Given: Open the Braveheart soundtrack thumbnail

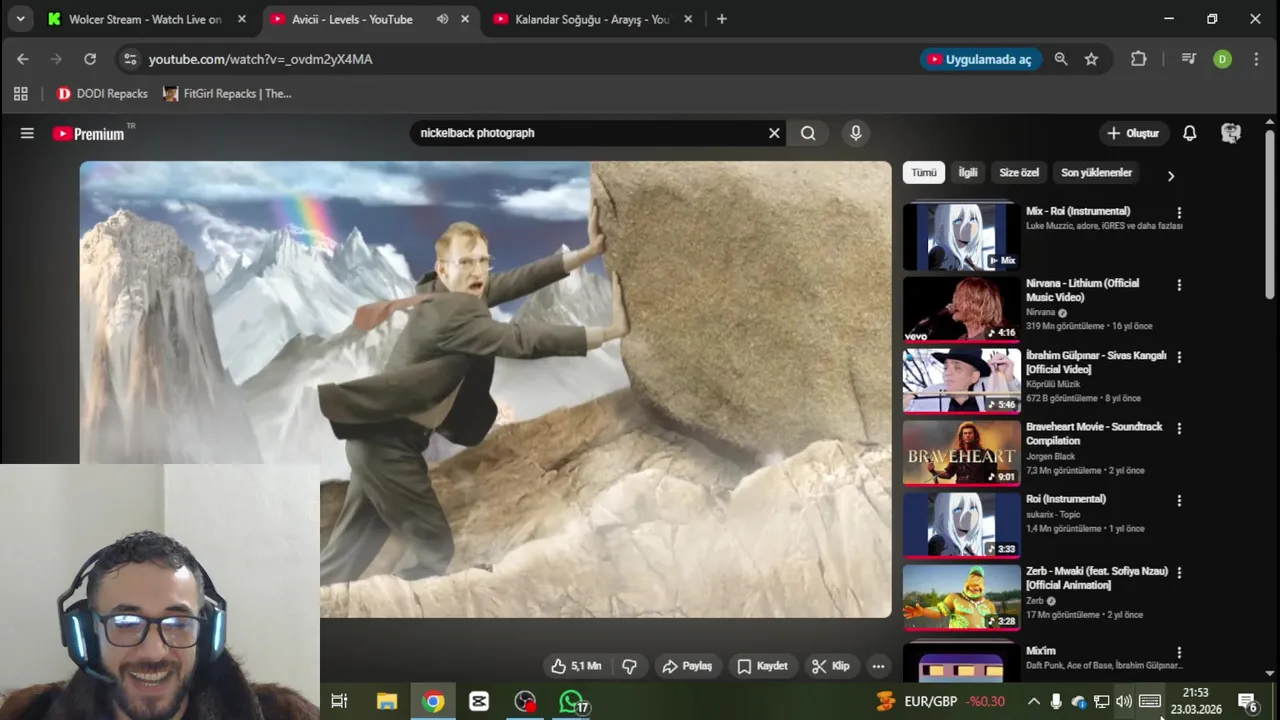Looking at the screenshot, I should 962,452.
